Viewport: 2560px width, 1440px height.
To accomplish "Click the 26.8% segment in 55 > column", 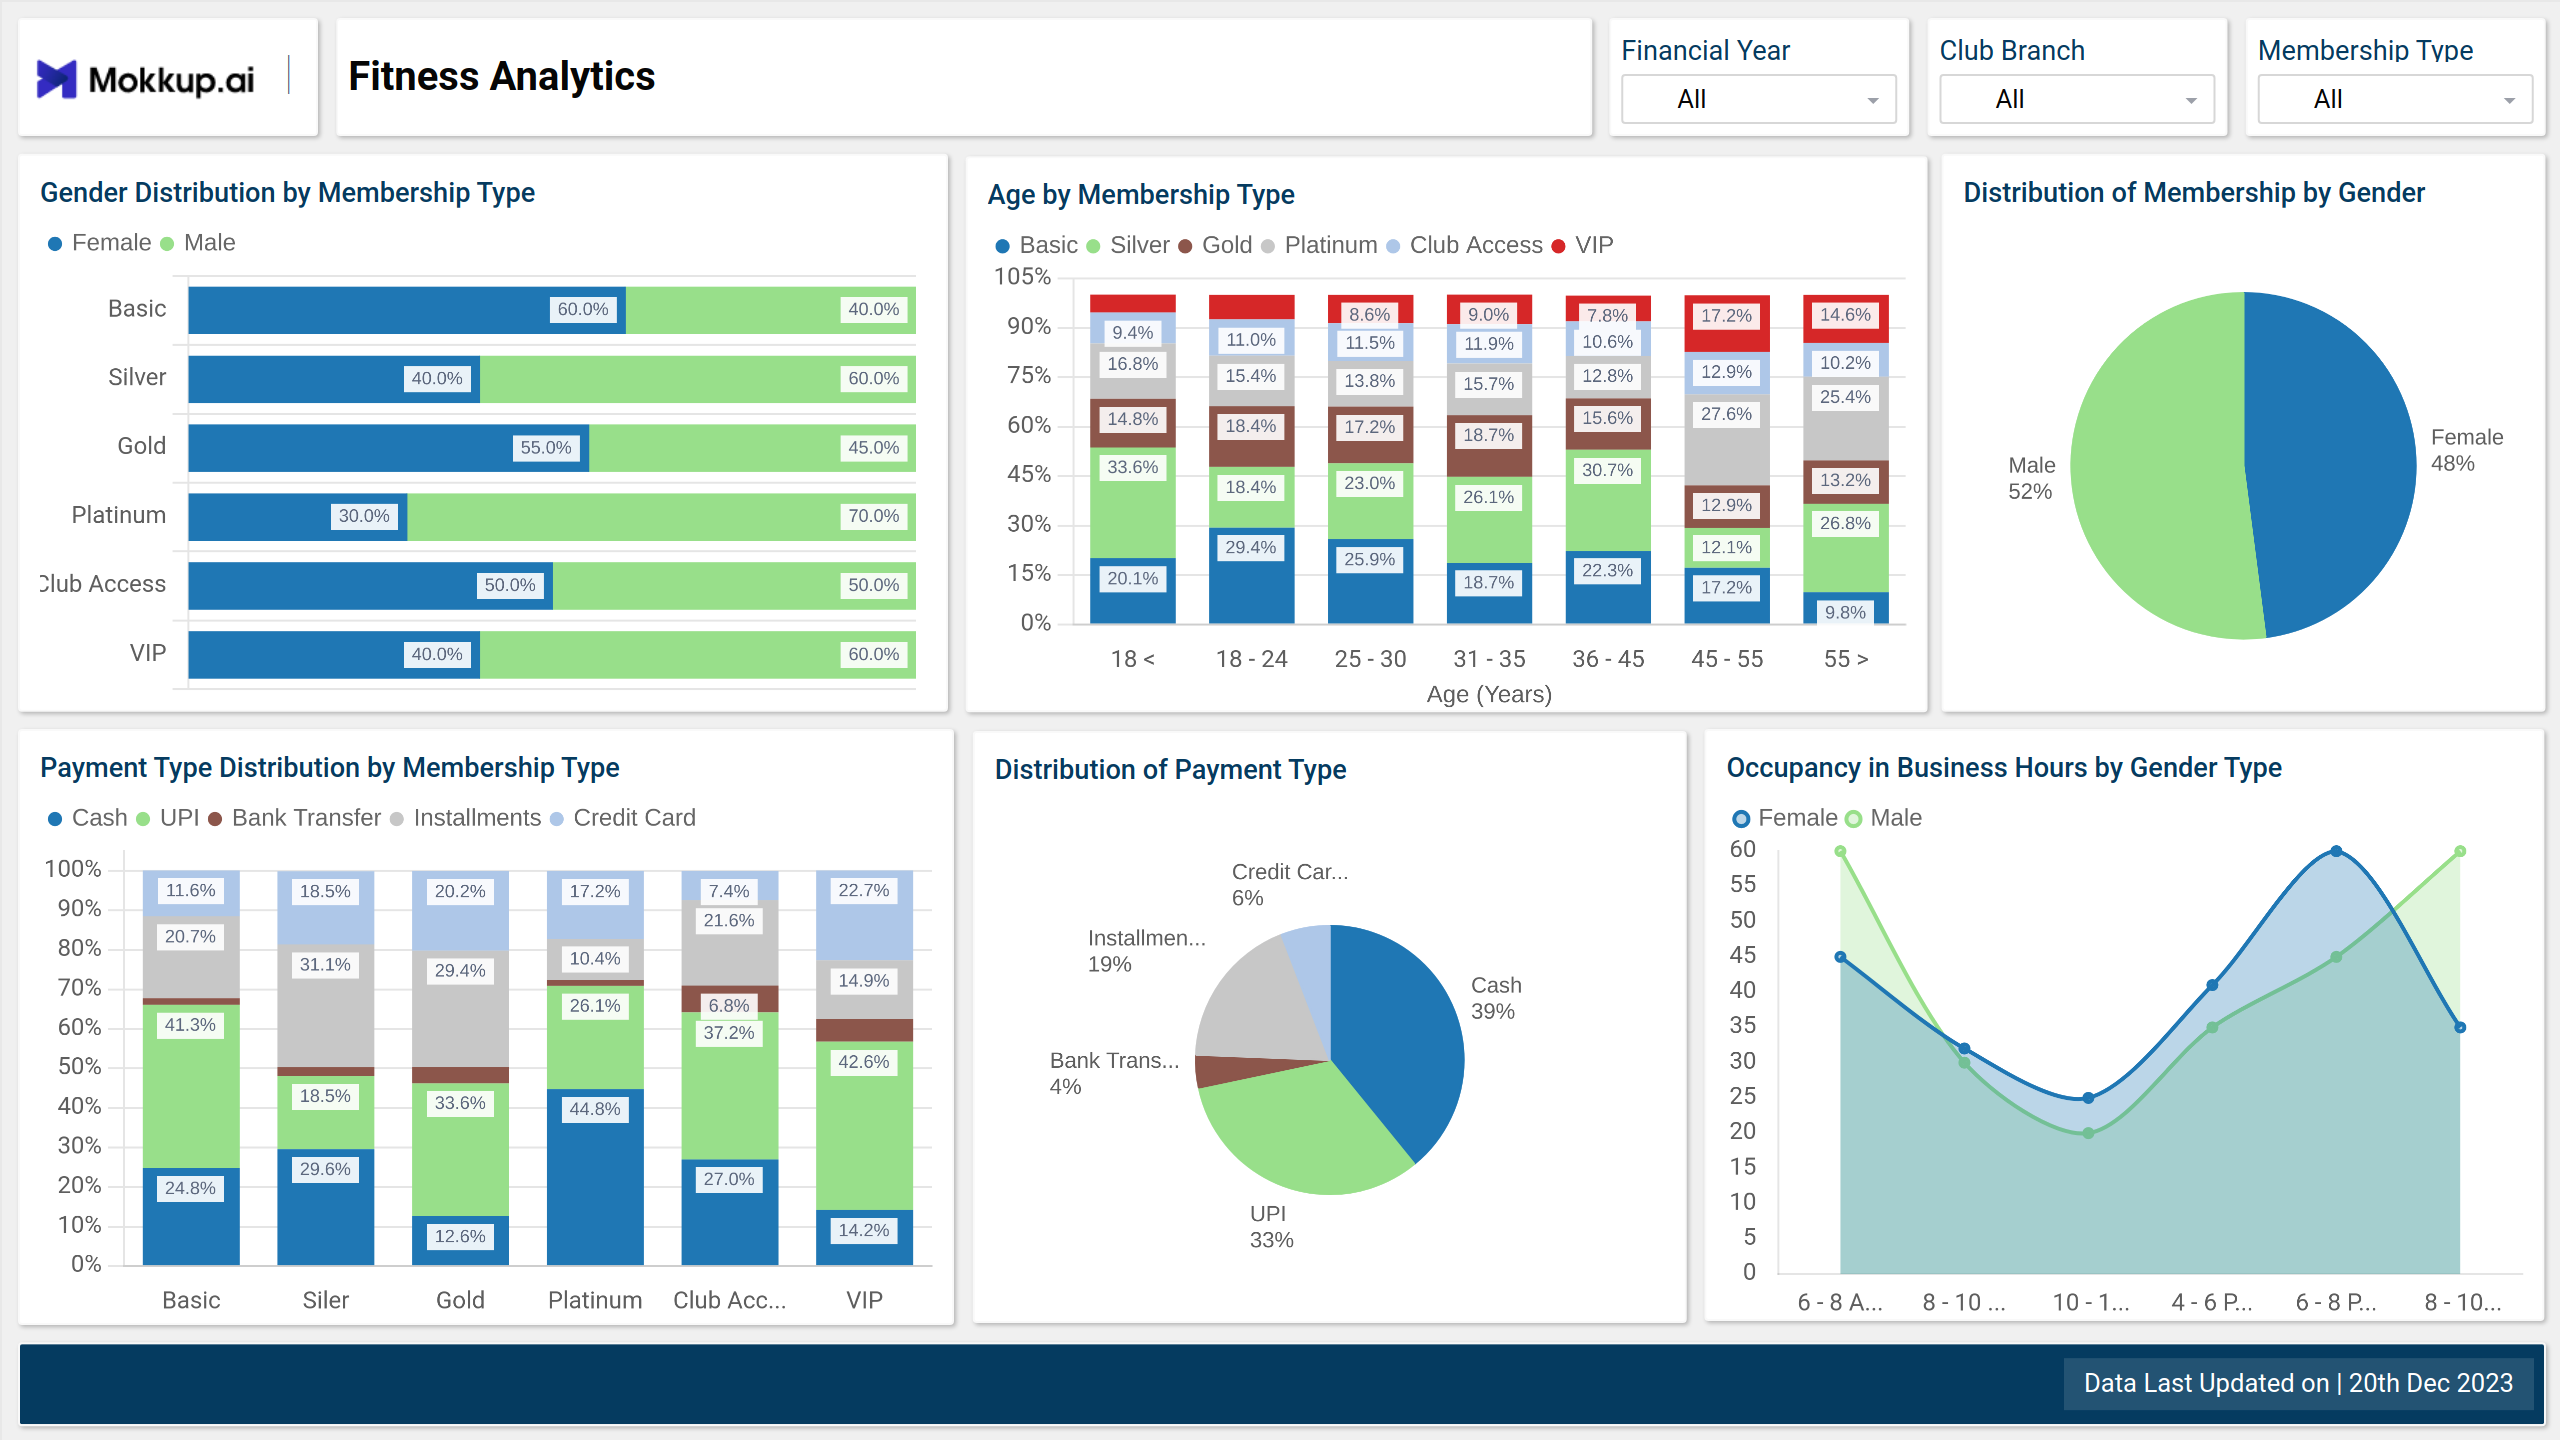I will tap(1846, 547).
